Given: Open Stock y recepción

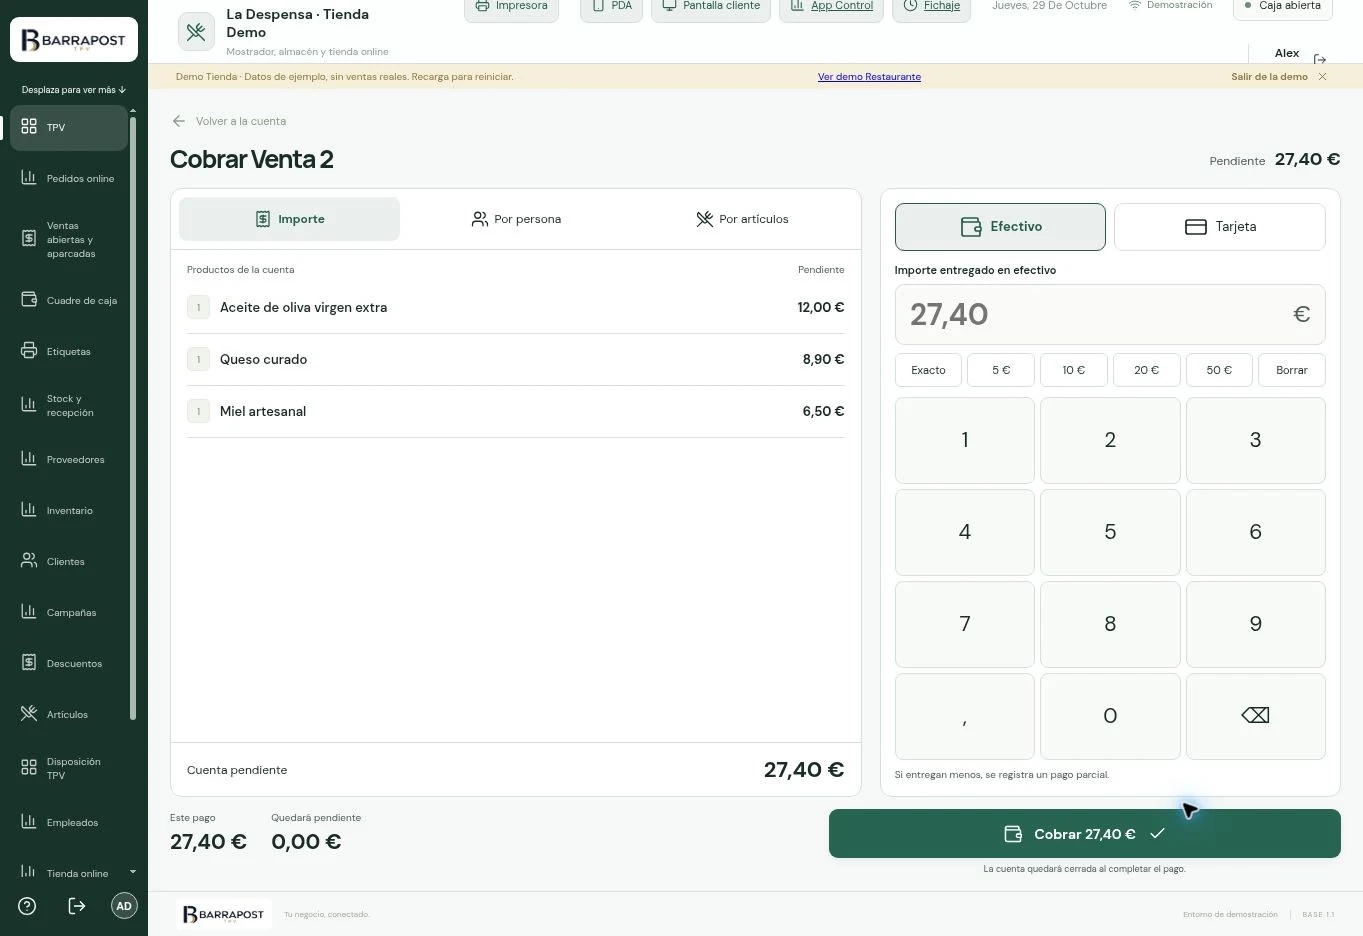Looking at the screenshot, I should click(68, 406).
